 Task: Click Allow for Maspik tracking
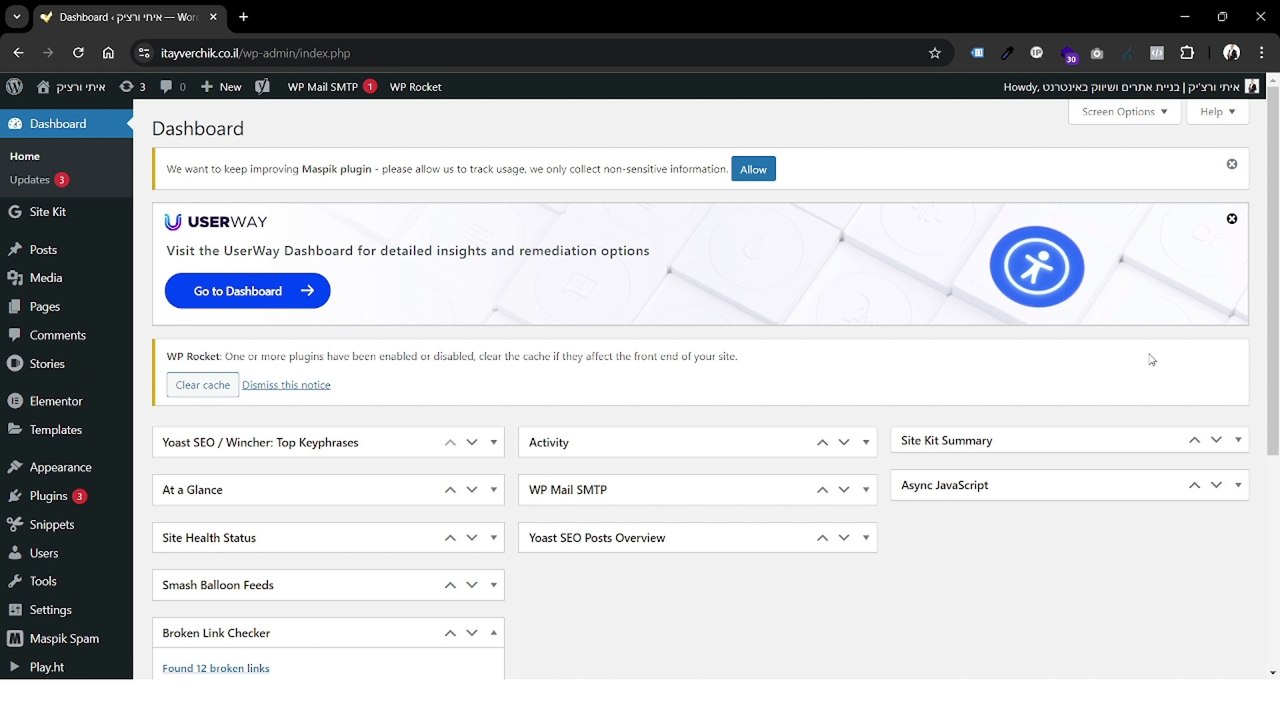tap(753, 169)
